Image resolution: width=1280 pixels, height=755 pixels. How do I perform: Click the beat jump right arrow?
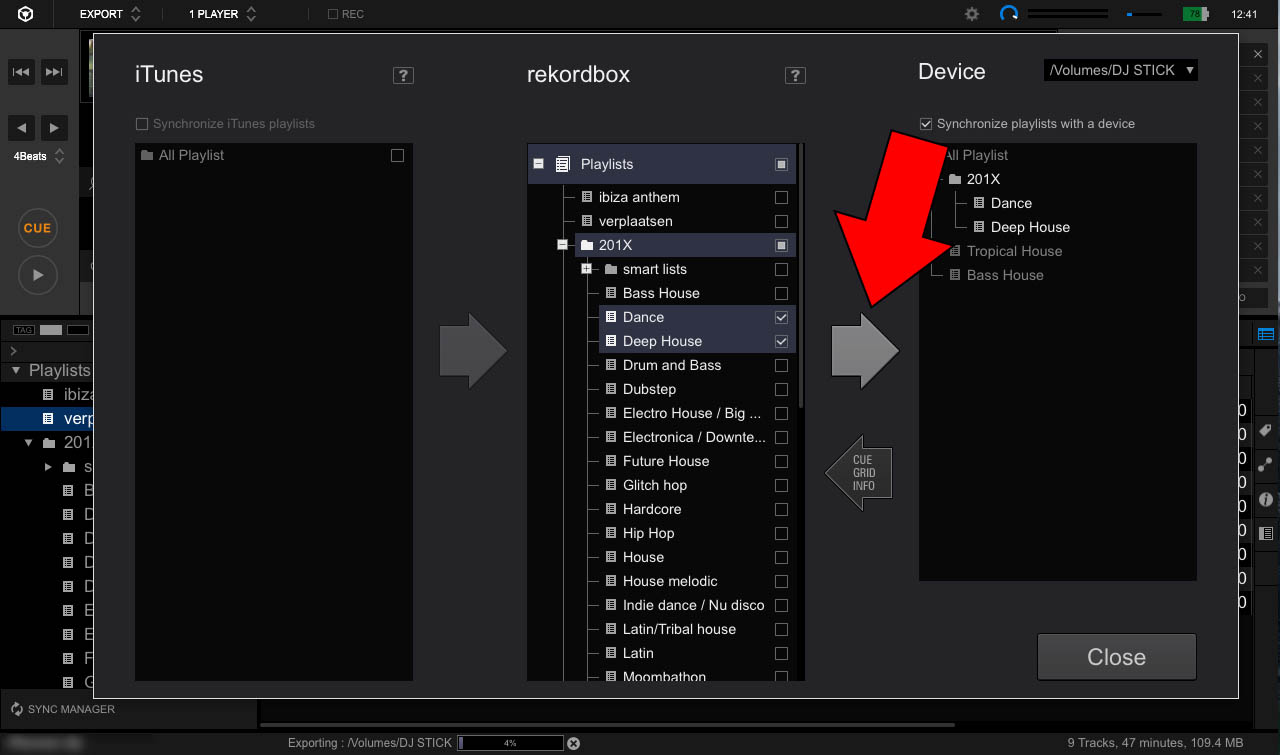pos(54,128)
